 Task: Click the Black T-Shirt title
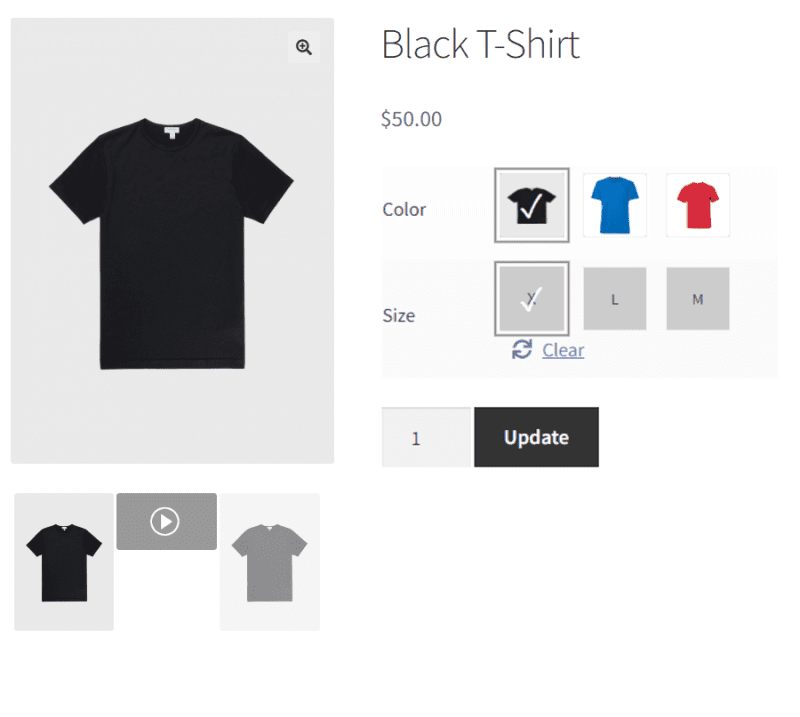(x=481, y=44)
